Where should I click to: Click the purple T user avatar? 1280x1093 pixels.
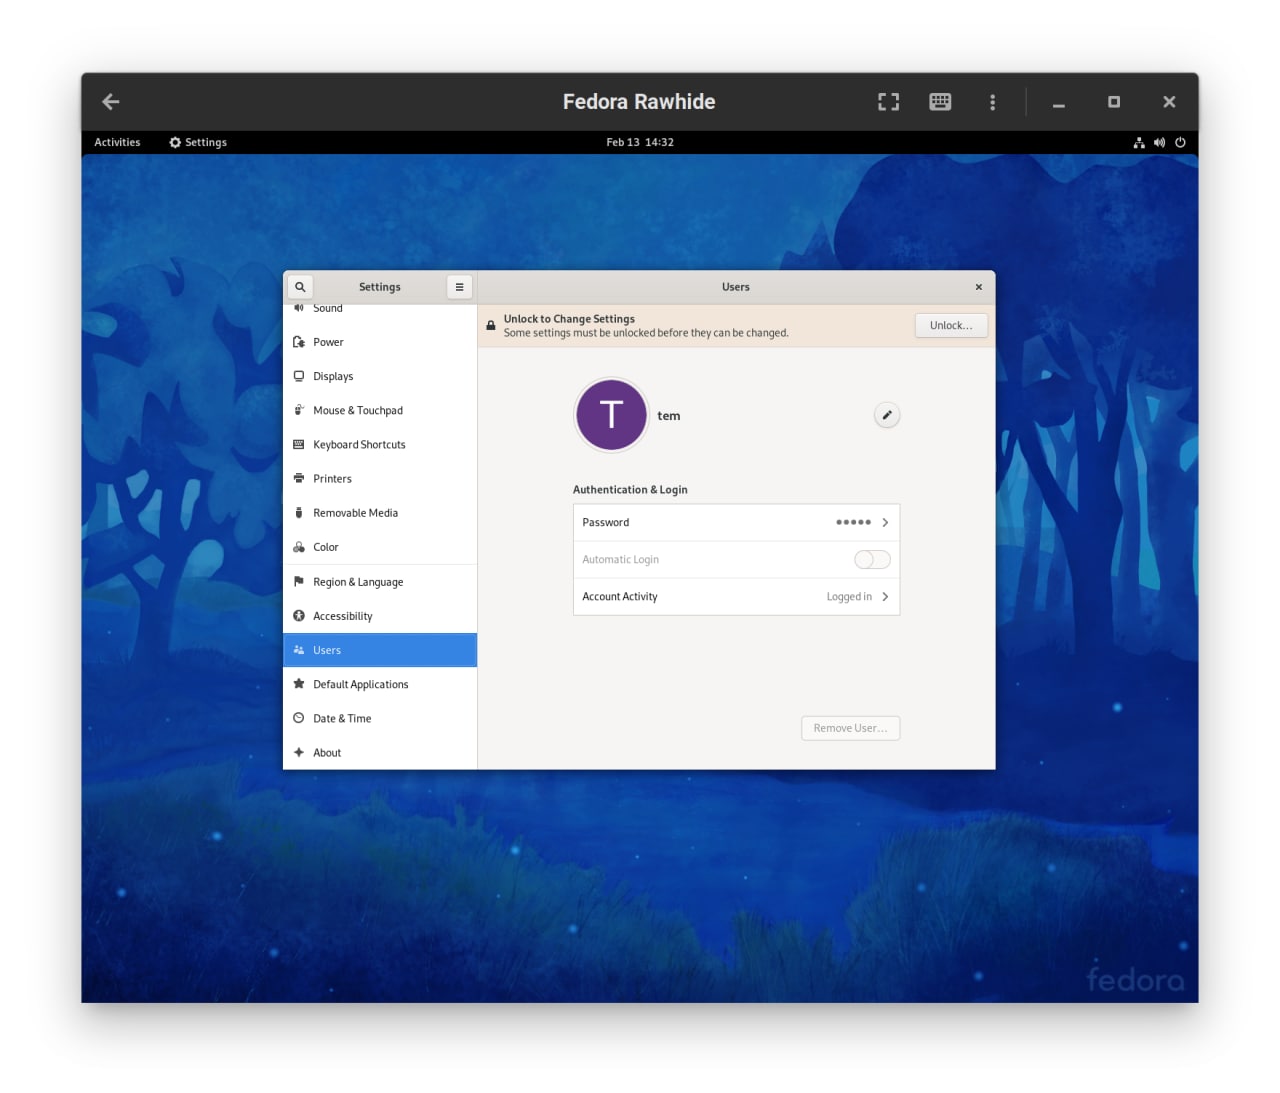[611, 415]
